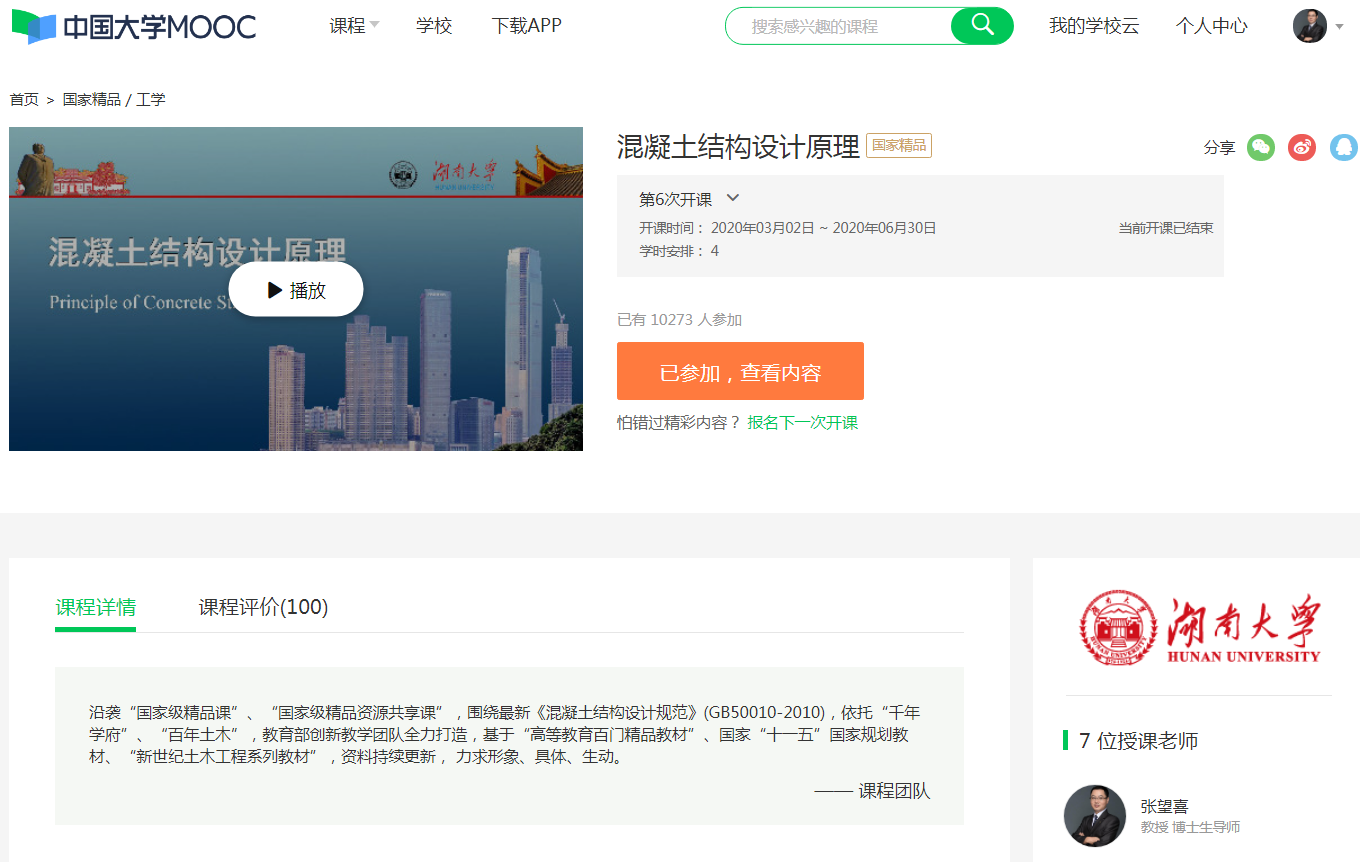Expand the 课程 dropdown menu
This screenshot has height=862, width=1360.
pos(354,26)
